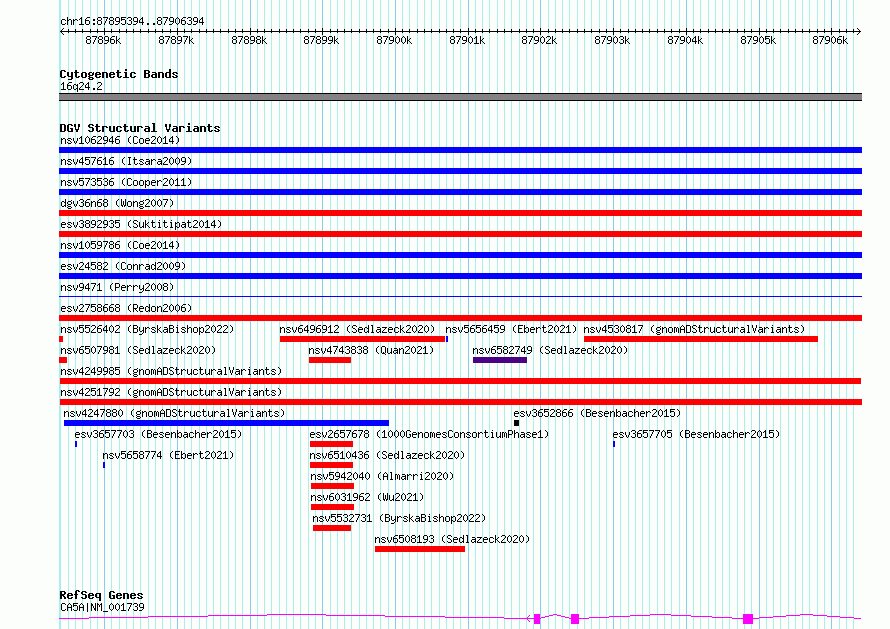
Task: Click the gray 16q24.2 cytogenetic band bar
Action: 460,97
